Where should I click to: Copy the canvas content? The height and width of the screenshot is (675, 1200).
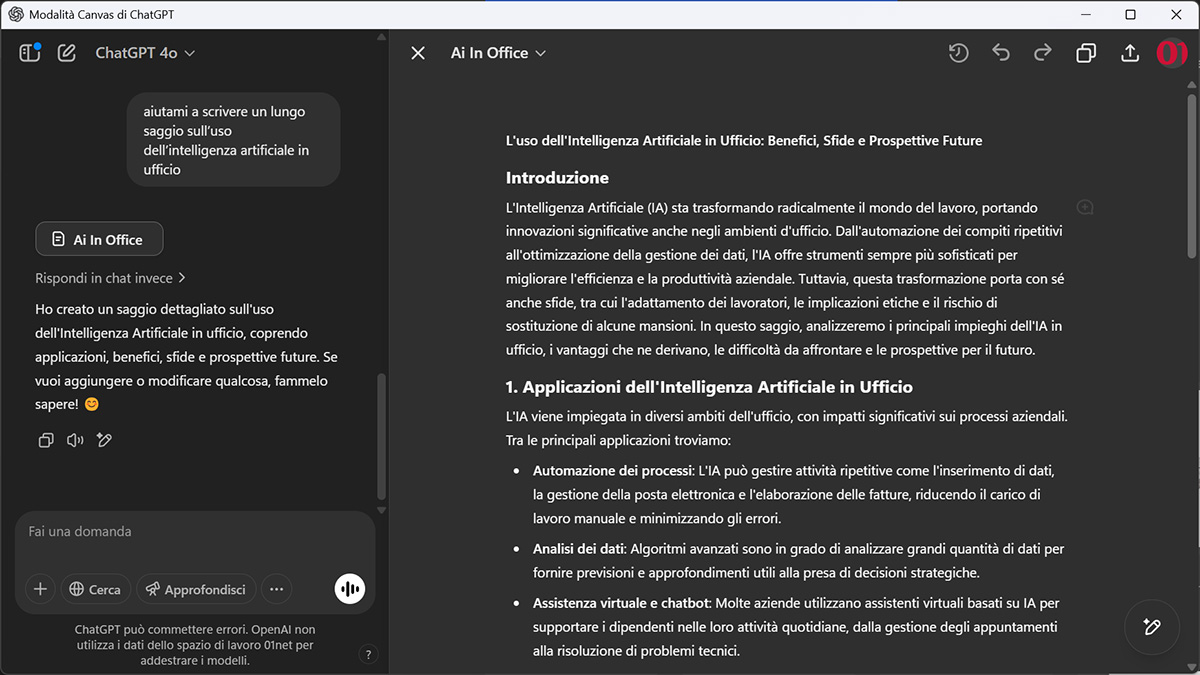1086,53
